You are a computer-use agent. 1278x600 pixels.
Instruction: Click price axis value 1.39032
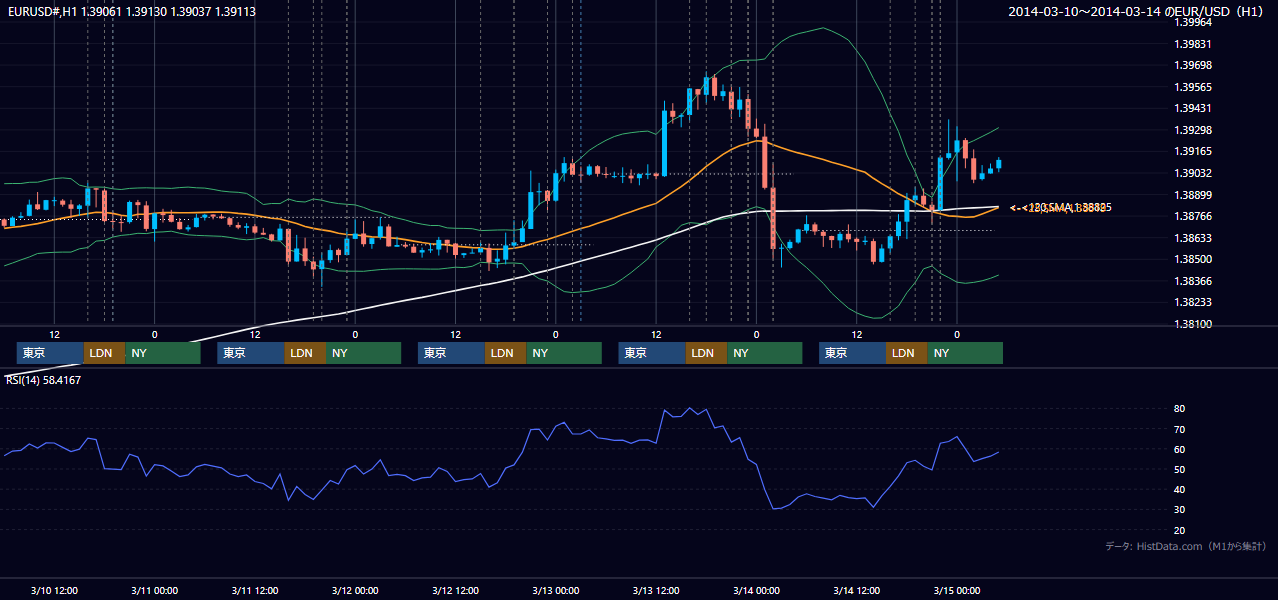pos(1192,173)
